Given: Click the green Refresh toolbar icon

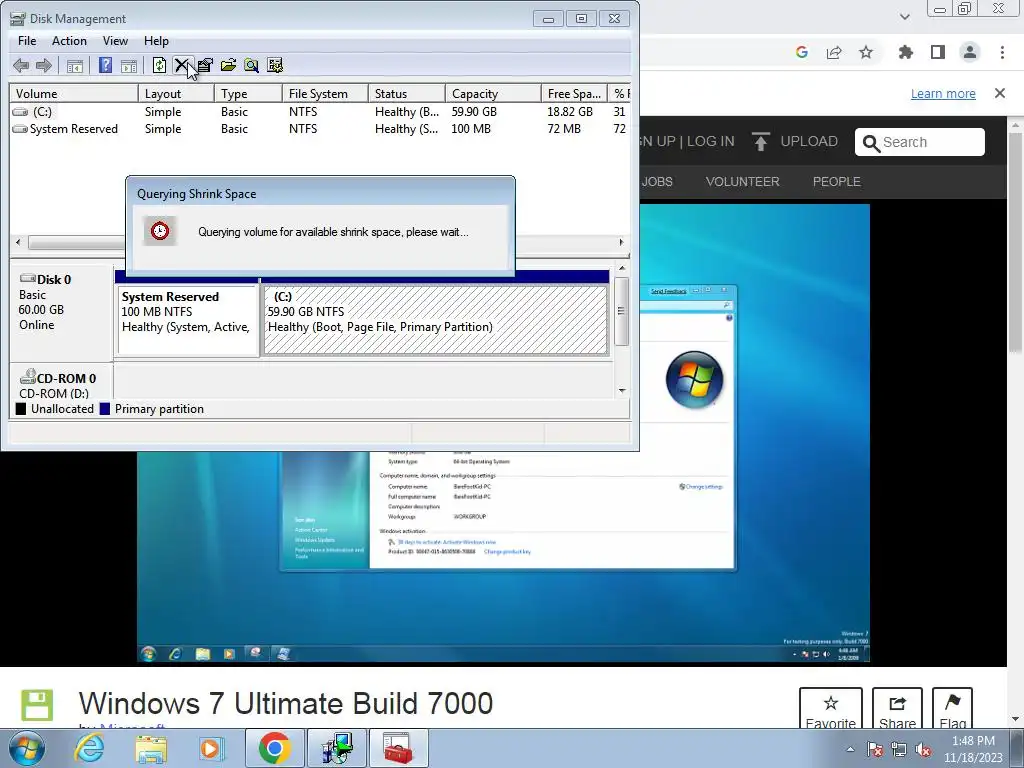Looking at the screenshot, I should pyautogui.click(x=159, y=65).
